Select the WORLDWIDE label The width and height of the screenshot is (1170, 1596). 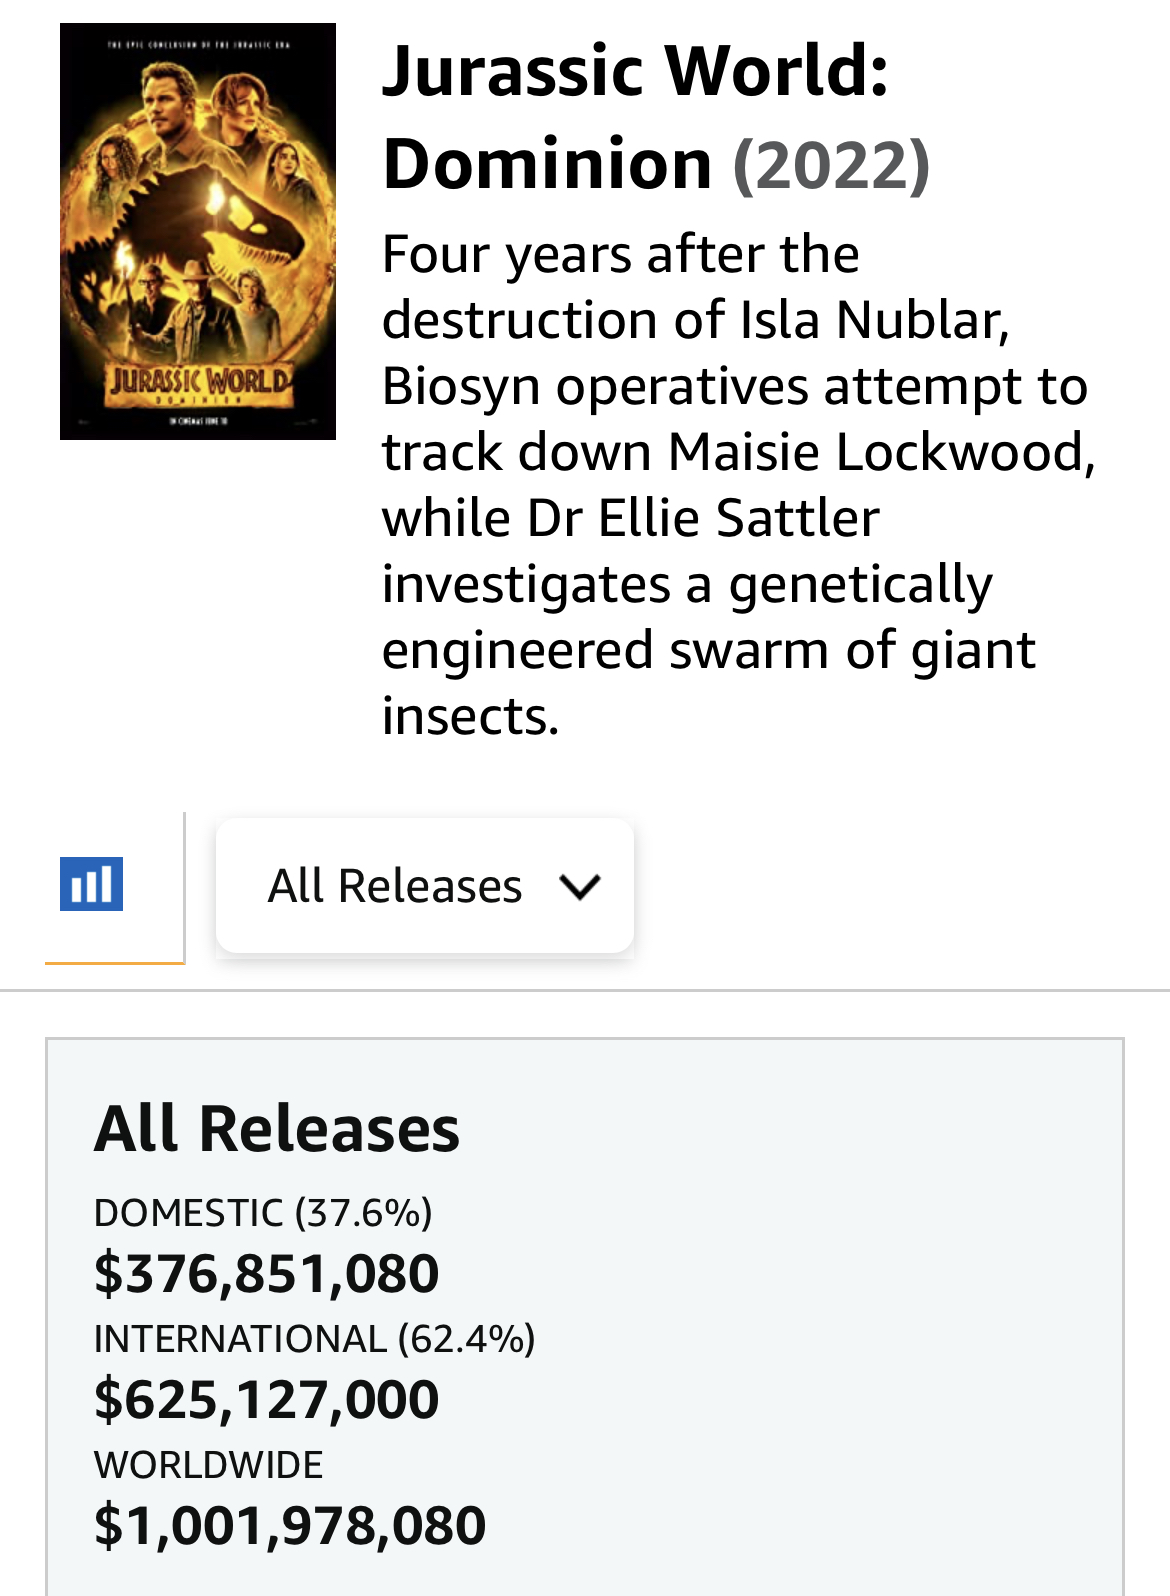coord(208,1465)
